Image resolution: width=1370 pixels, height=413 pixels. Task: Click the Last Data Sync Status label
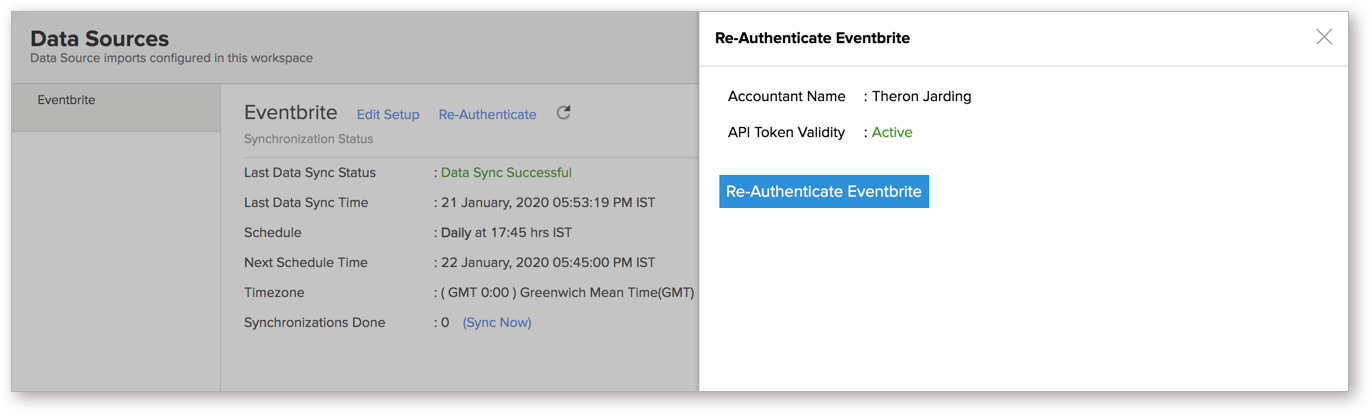(x=310, y=172)
